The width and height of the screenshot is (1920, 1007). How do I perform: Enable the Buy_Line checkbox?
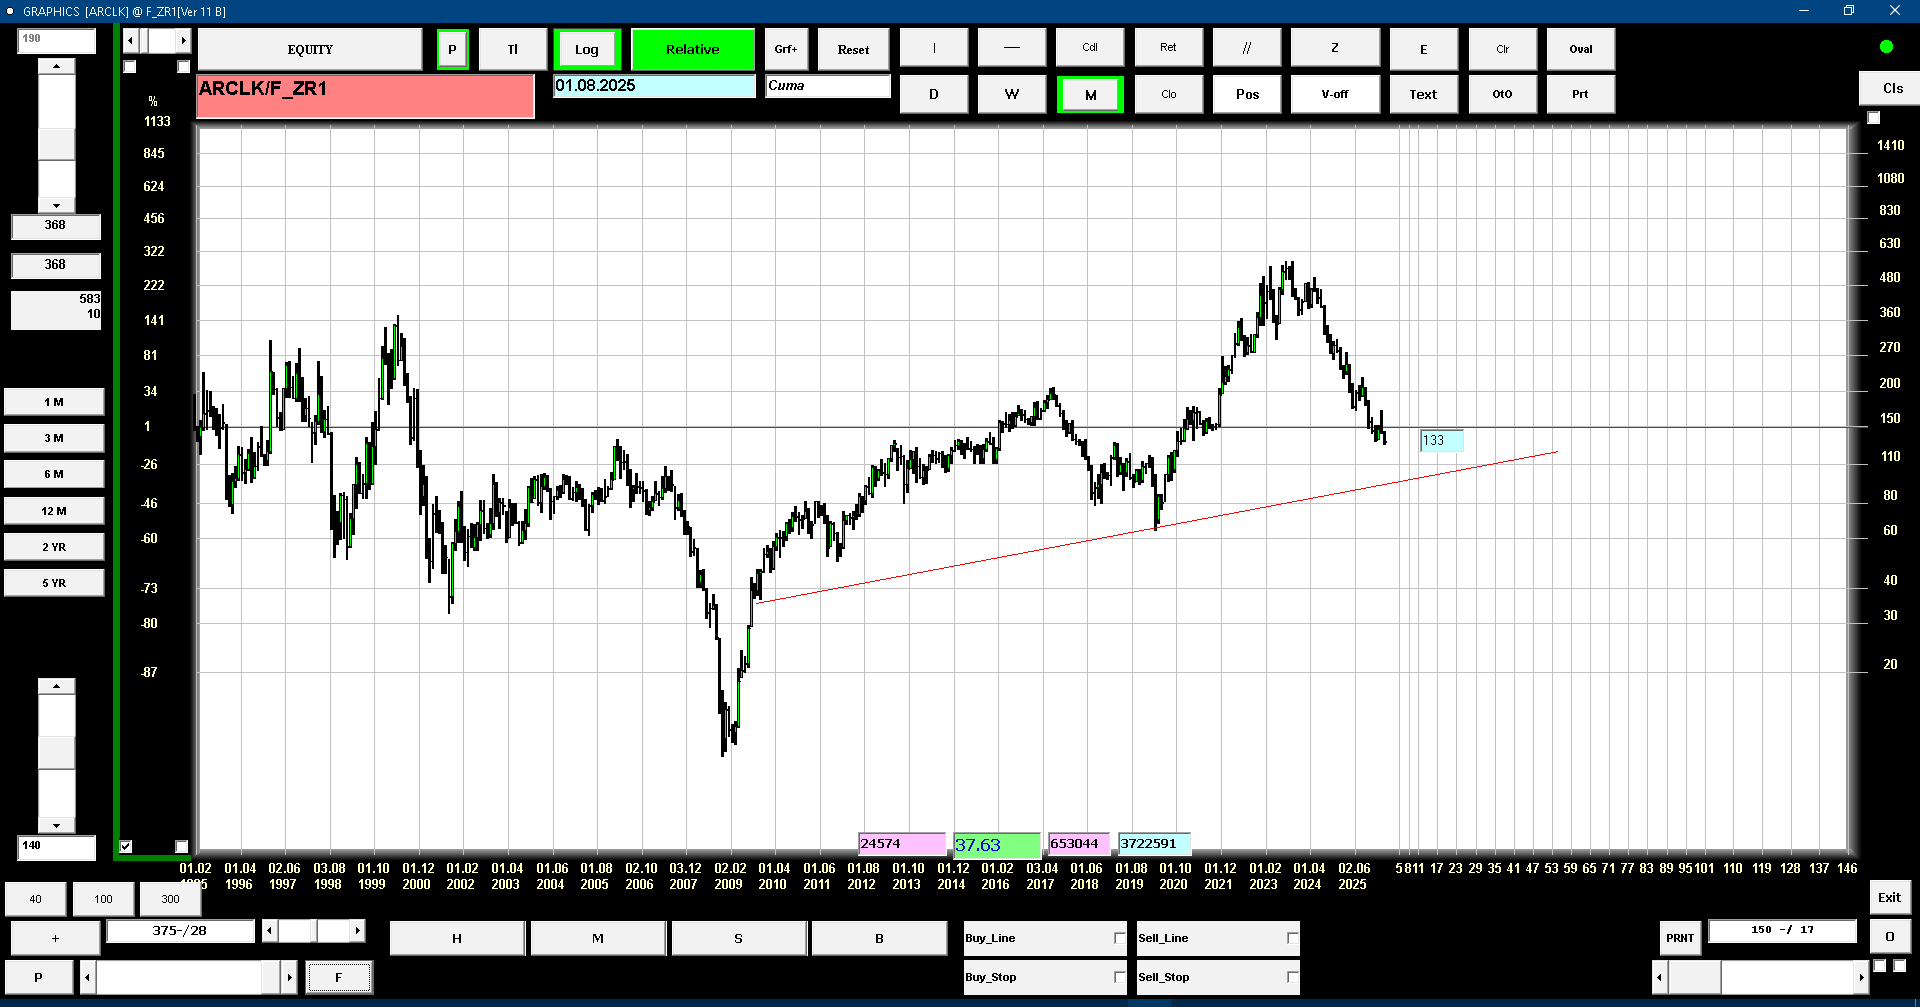(x=1119, y=938)
